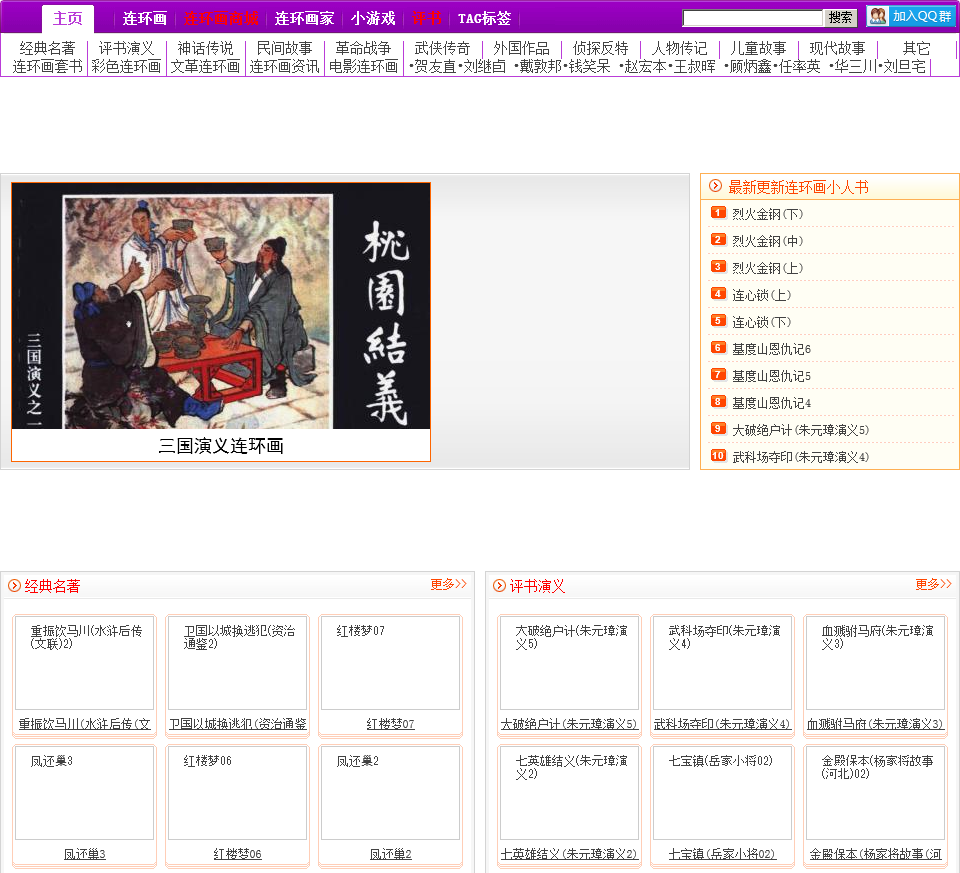Screen dimensions: 960x873
Task: Open the 其它 category
Action: tap(917, 48)
